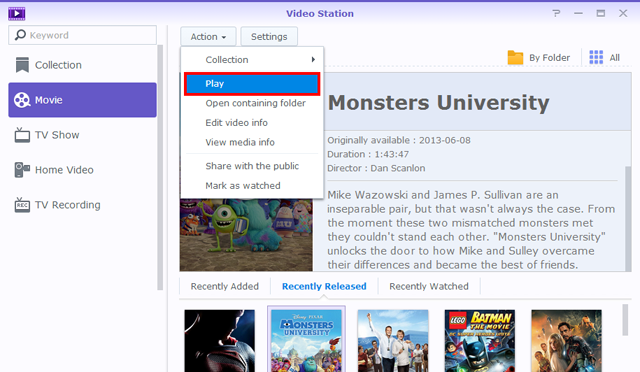Expand the Collection submenu arrow
This screenshot has height=372, width=640.
313,60
